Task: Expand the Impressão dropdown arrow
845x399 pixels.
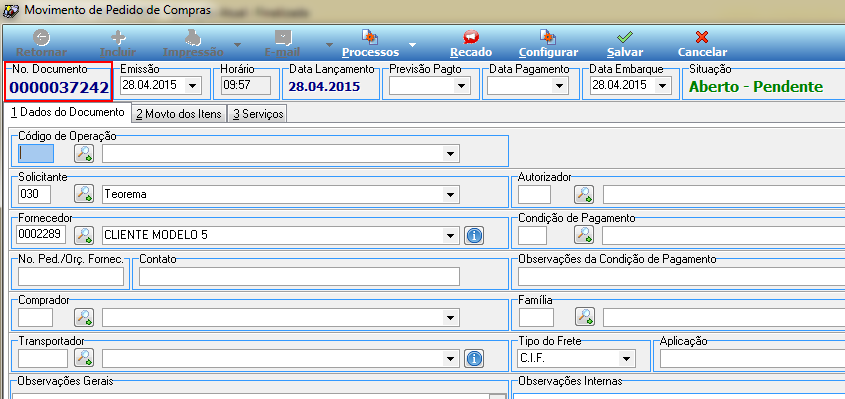Action: pyautogui.click(x=237, y=45)
